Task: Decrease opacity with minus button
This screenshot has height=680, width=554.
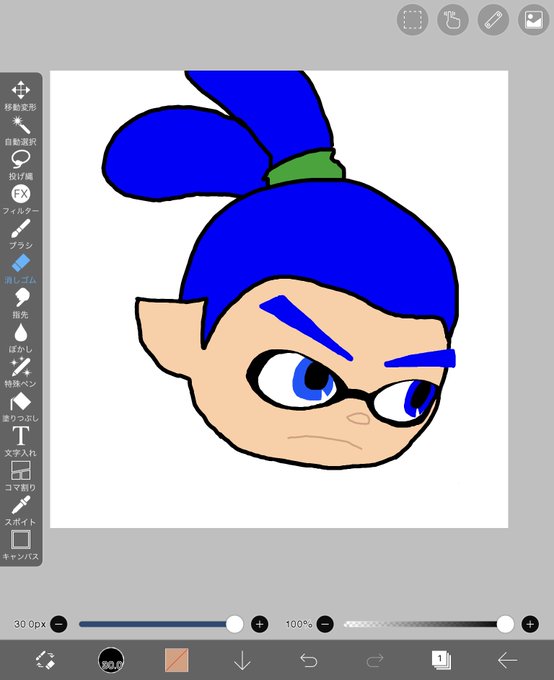Action: [x=325, y=624]
